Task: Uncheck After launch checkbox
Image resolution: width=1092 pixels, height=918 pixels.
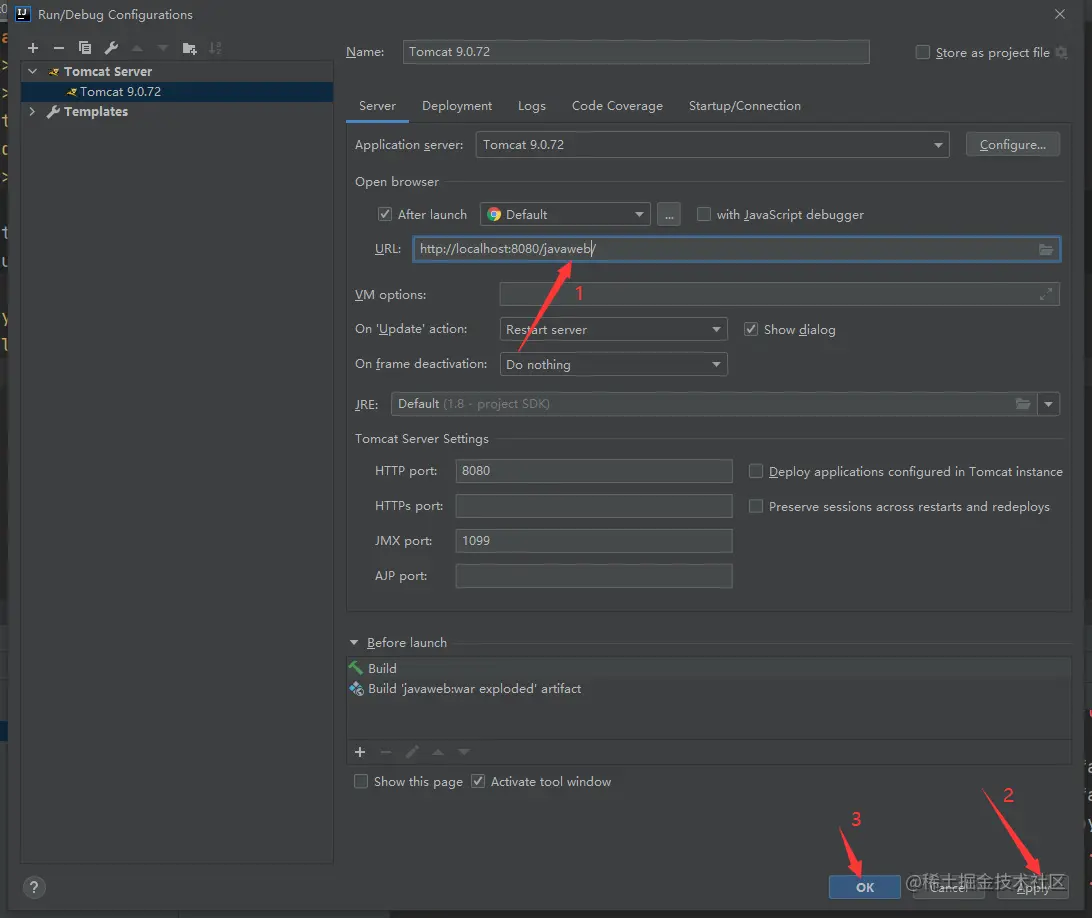Action: coord(384,215)
